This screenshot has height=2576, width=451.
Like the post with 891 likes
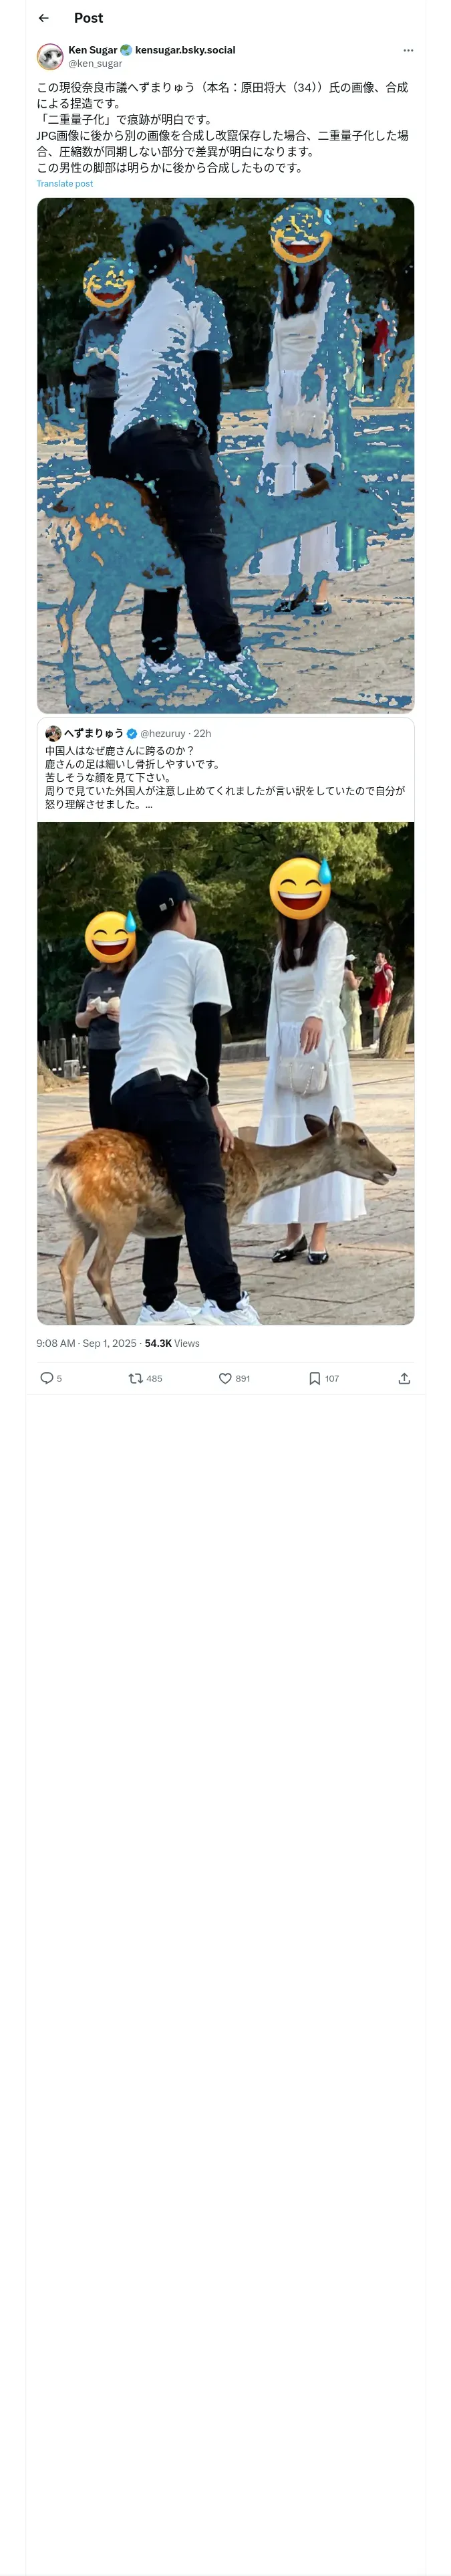[226, 1378]
